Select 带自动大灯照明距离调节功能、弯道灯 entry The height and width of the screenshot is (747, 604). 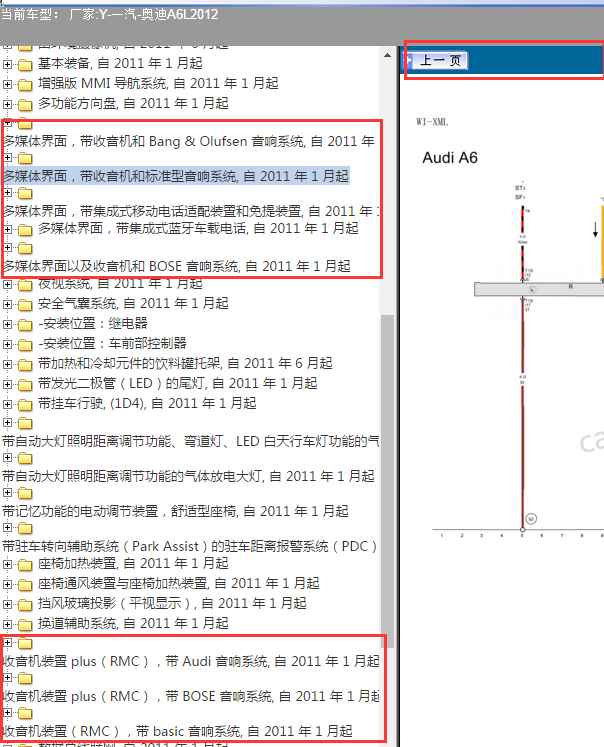pos(191,441)
